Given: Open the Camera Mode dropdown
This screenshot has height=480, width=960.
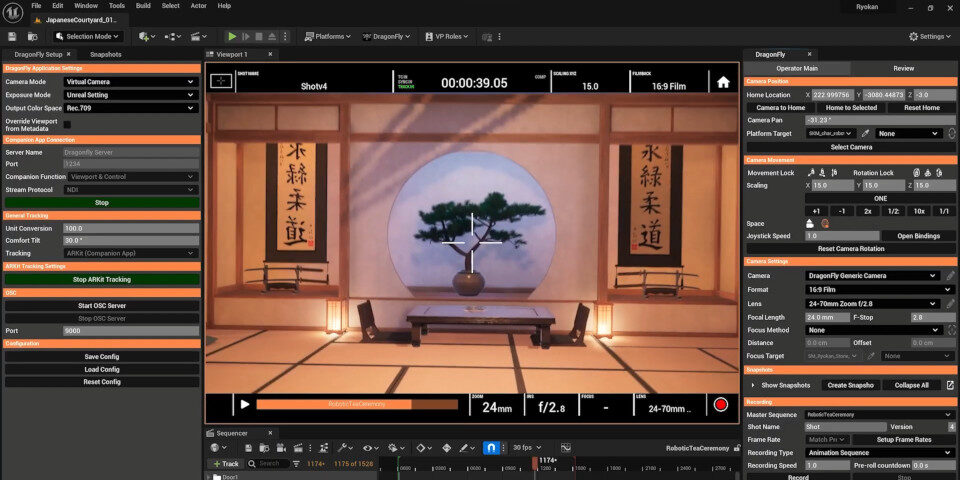Looking at the screenshot, I should (x=130, y=82).
